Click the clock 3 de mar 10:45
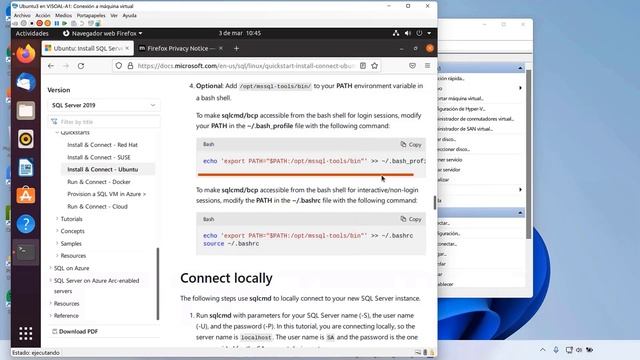Viewport: 640px width, 360px height. click(240, 33)
